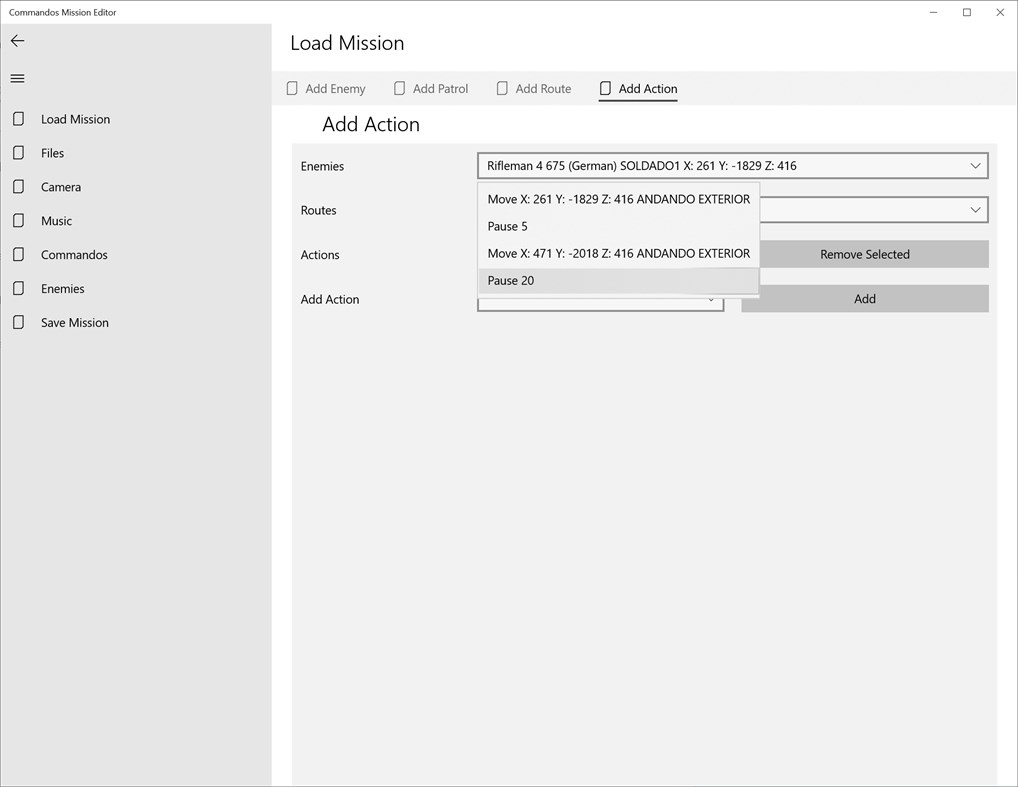Maximize the Commandos Mission Editor window
Screen dimensions: 1018x787
pyautogui.click(x=967, y=12)
